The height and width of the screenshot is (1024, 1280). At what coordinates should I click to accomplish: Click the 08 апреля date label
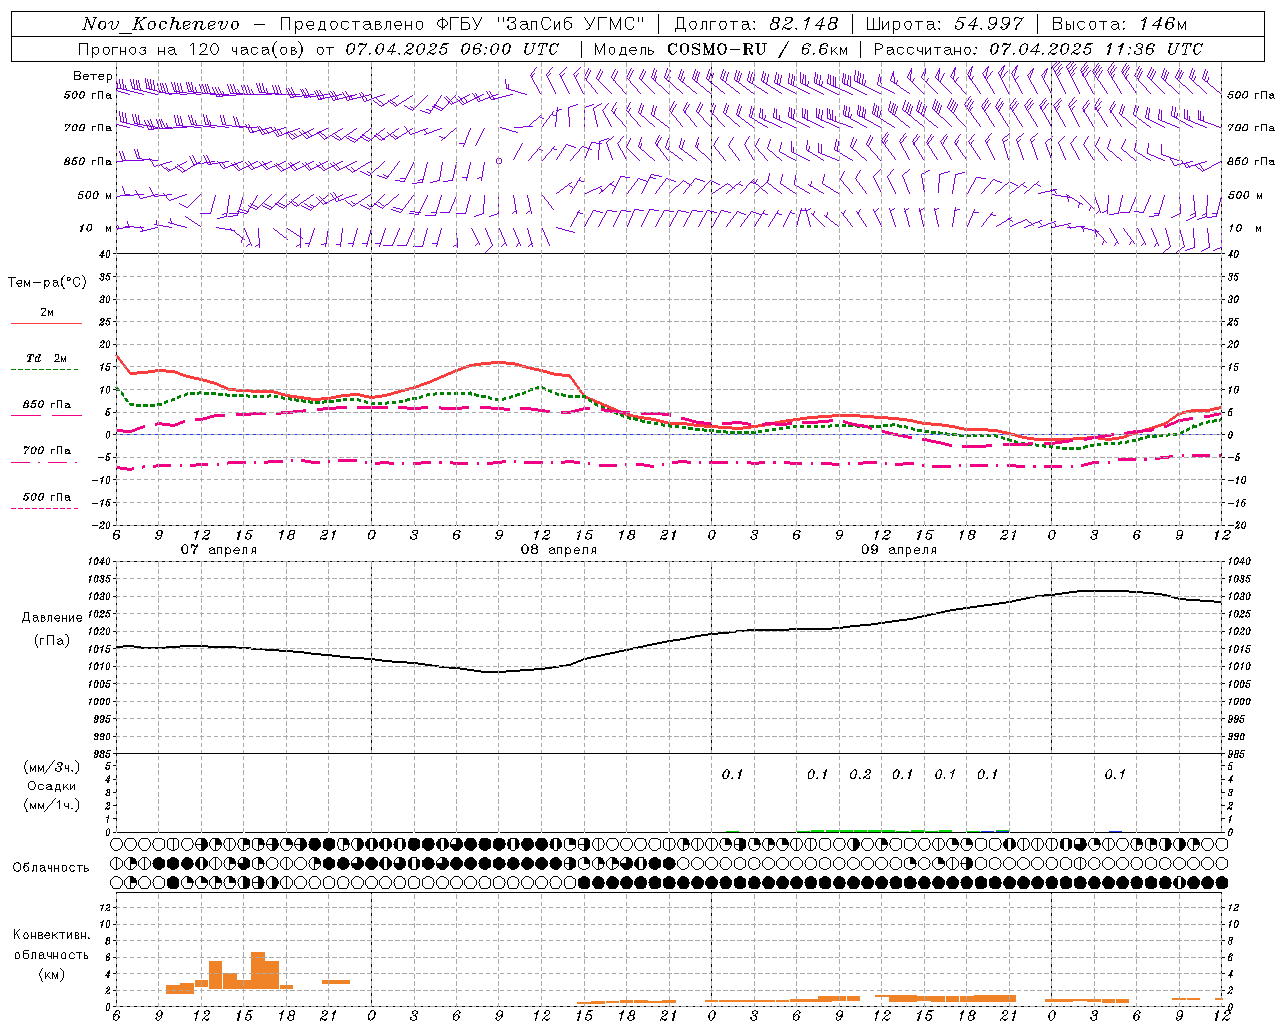(558, 550)
